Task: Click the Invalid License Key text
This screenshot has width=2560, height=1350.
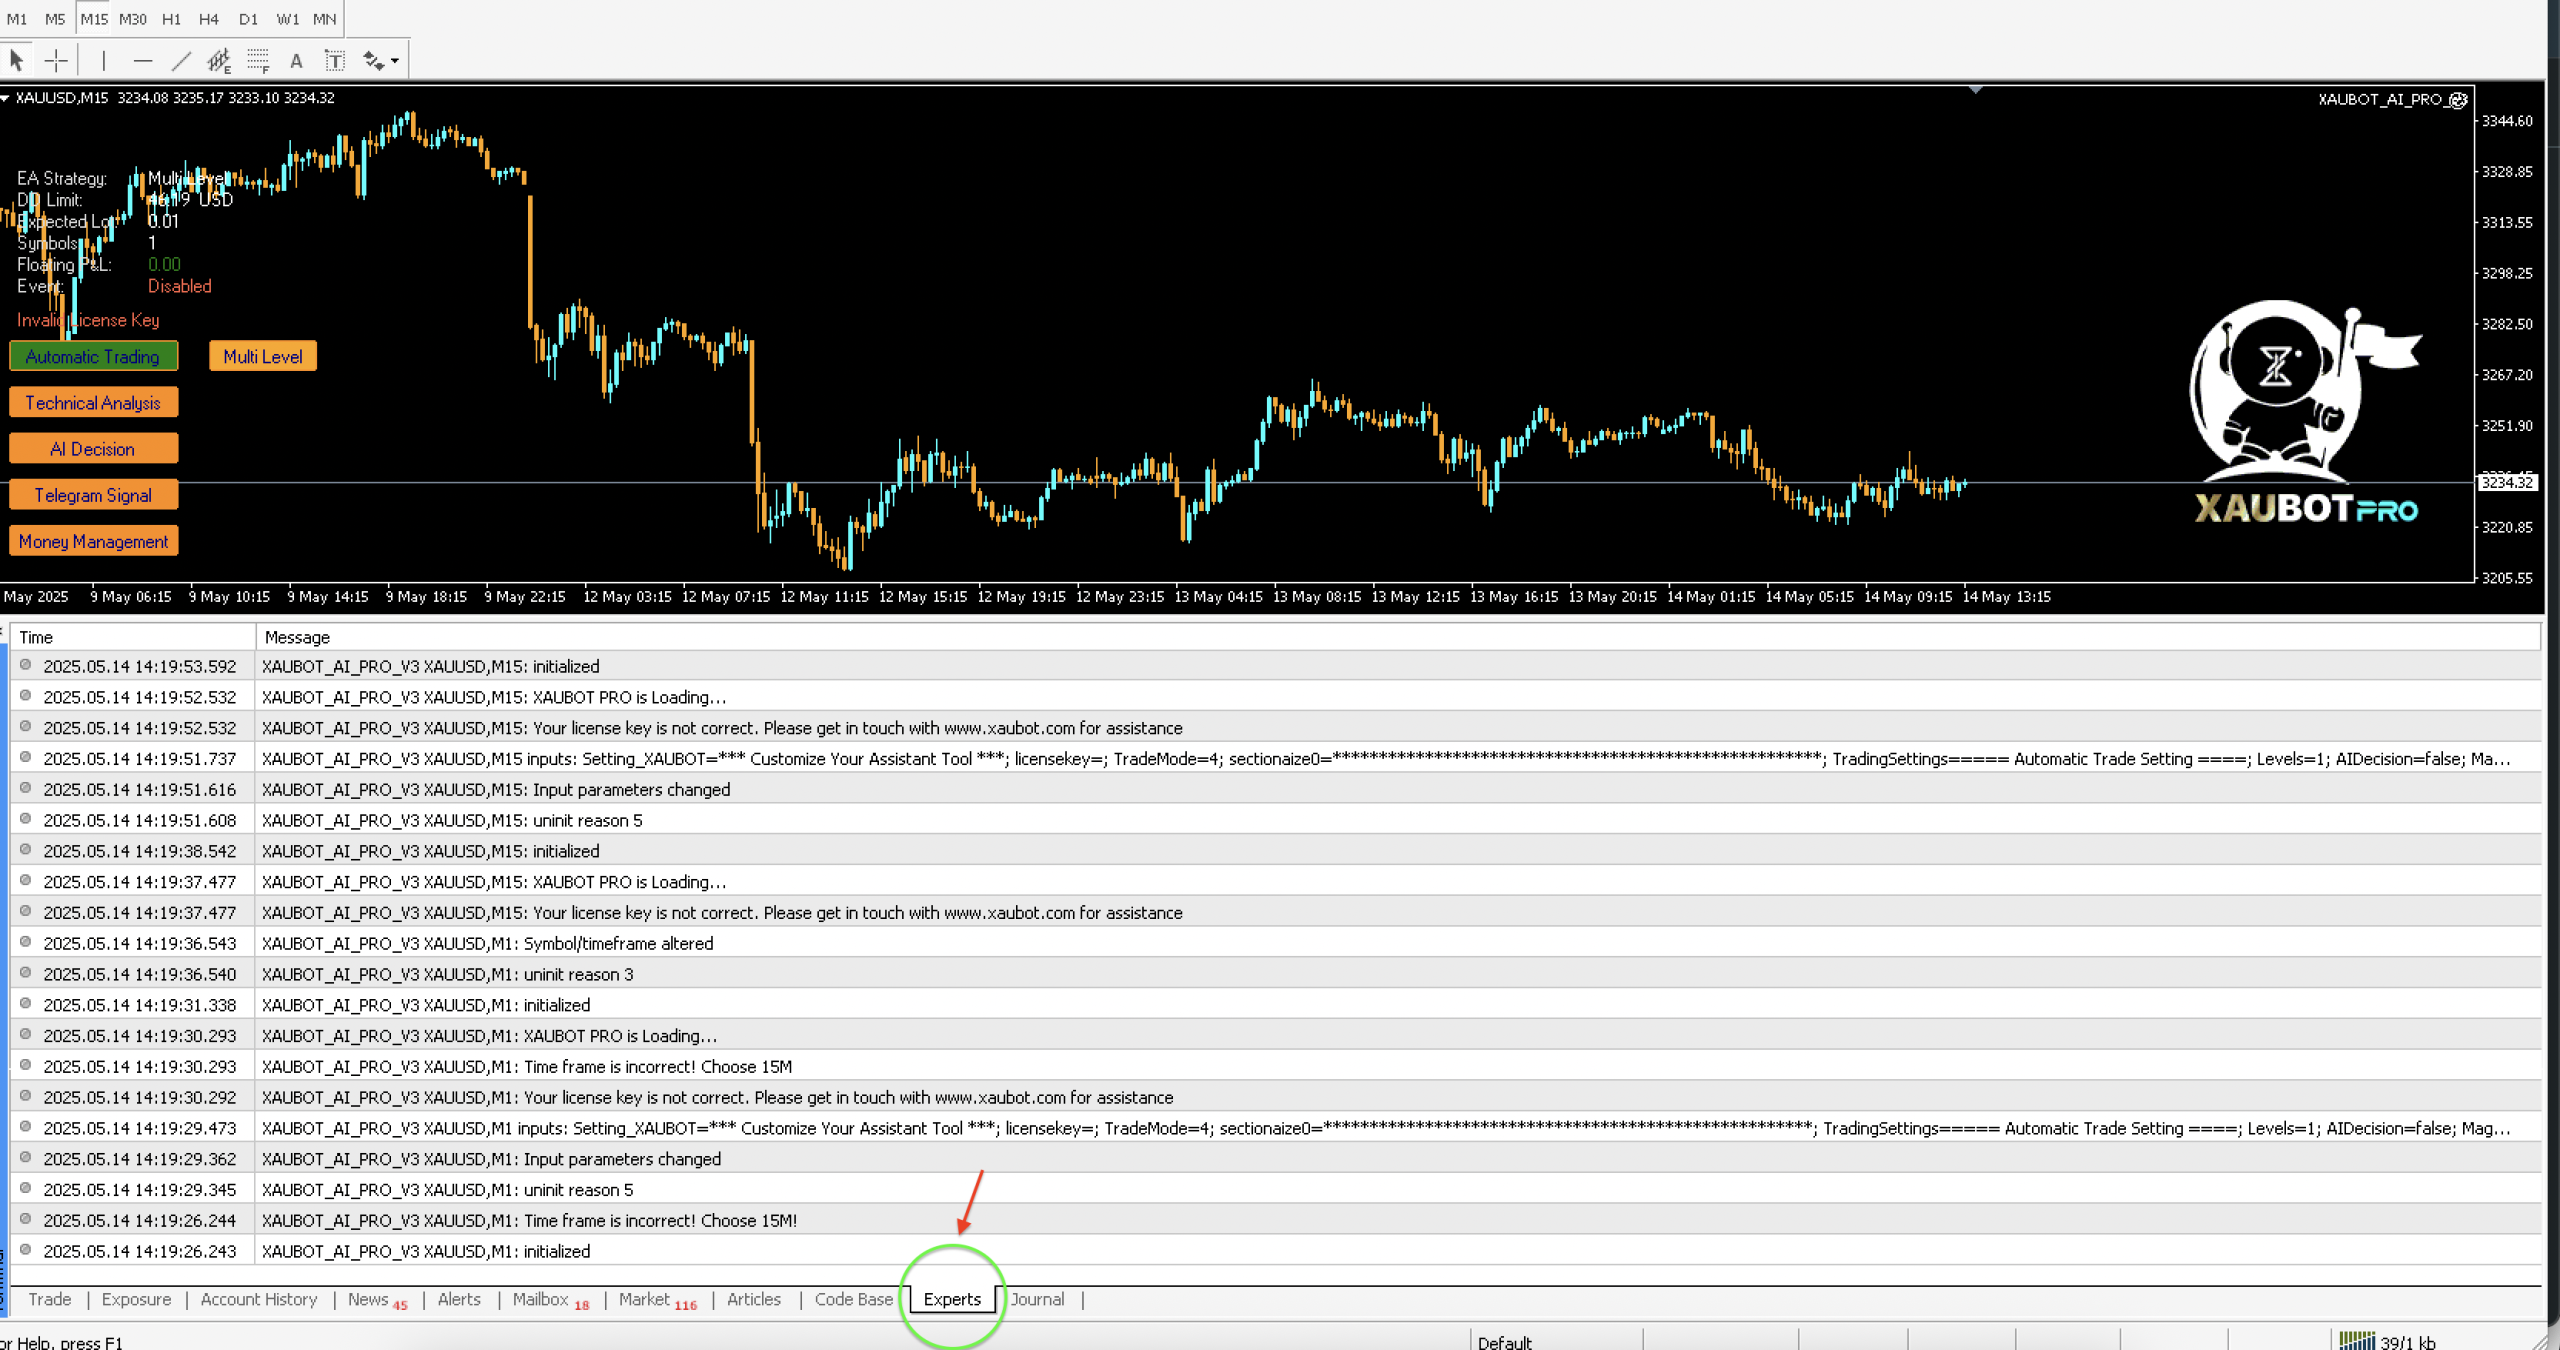Action: point(88,320)
